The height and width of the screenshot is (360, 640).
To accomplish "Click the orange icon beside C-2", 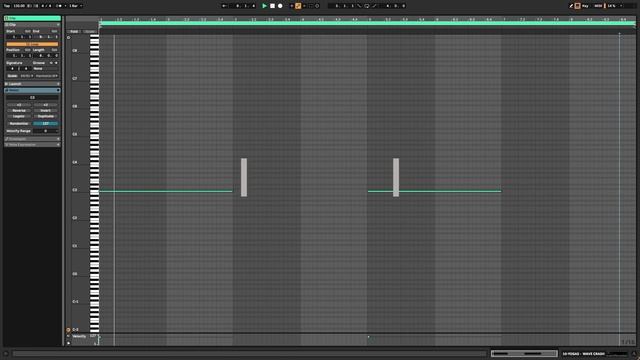I will pos(68,330).
